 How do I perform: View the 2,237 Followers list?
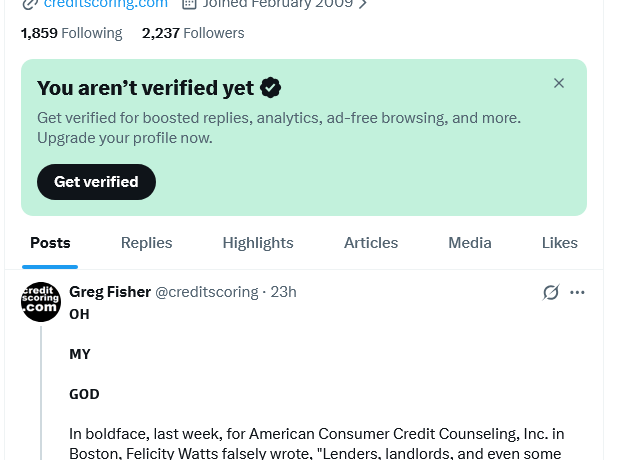193,33
